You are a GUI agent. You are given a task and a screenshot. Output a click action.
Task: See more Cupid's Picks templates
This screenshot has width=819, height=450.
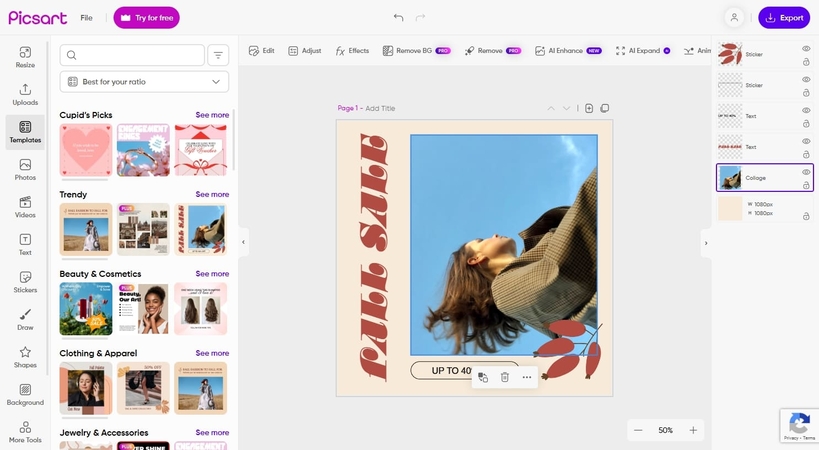tap(212, 115)
